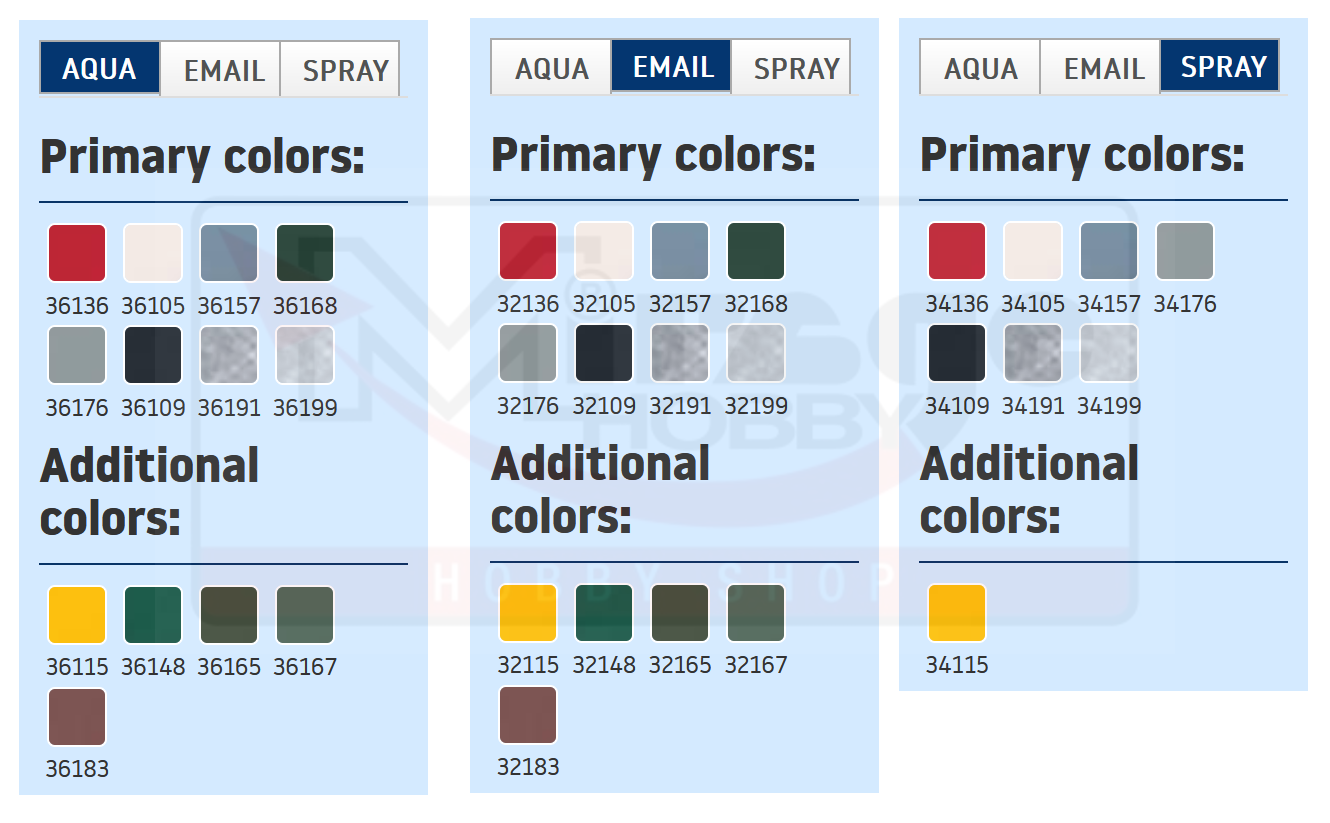1330x823 pixels.
Task: Choose AQUA tab in right panel
Action: click(980, 68)
